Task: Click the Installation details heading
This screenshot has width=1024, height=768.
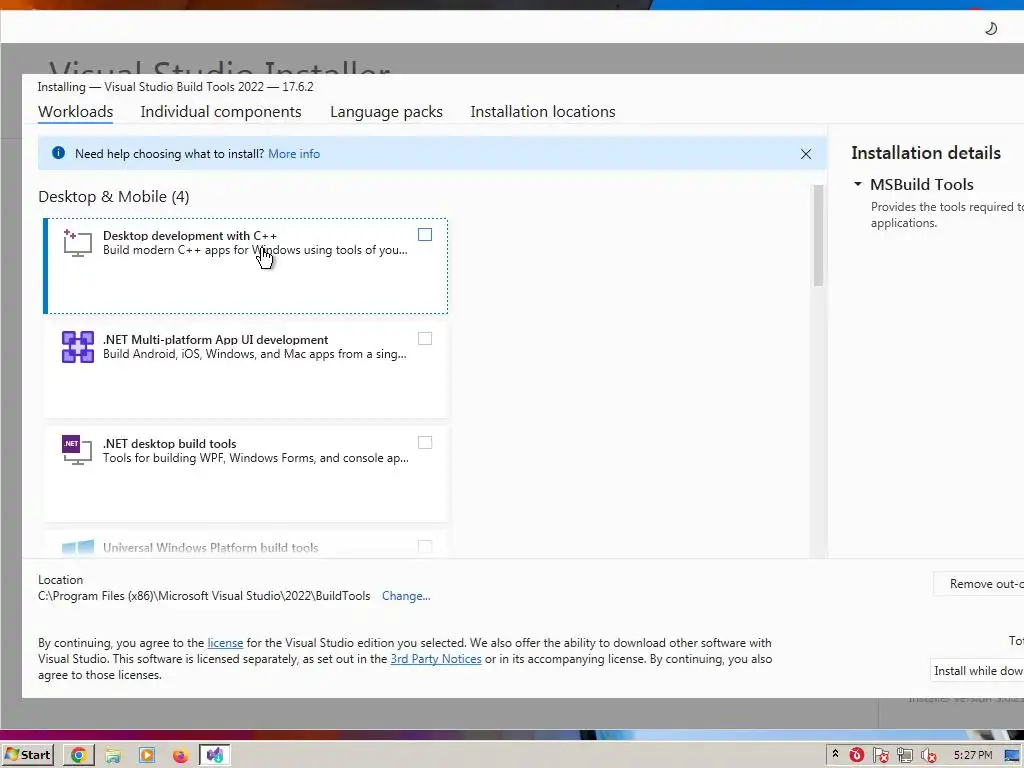Action: [926, 153]
